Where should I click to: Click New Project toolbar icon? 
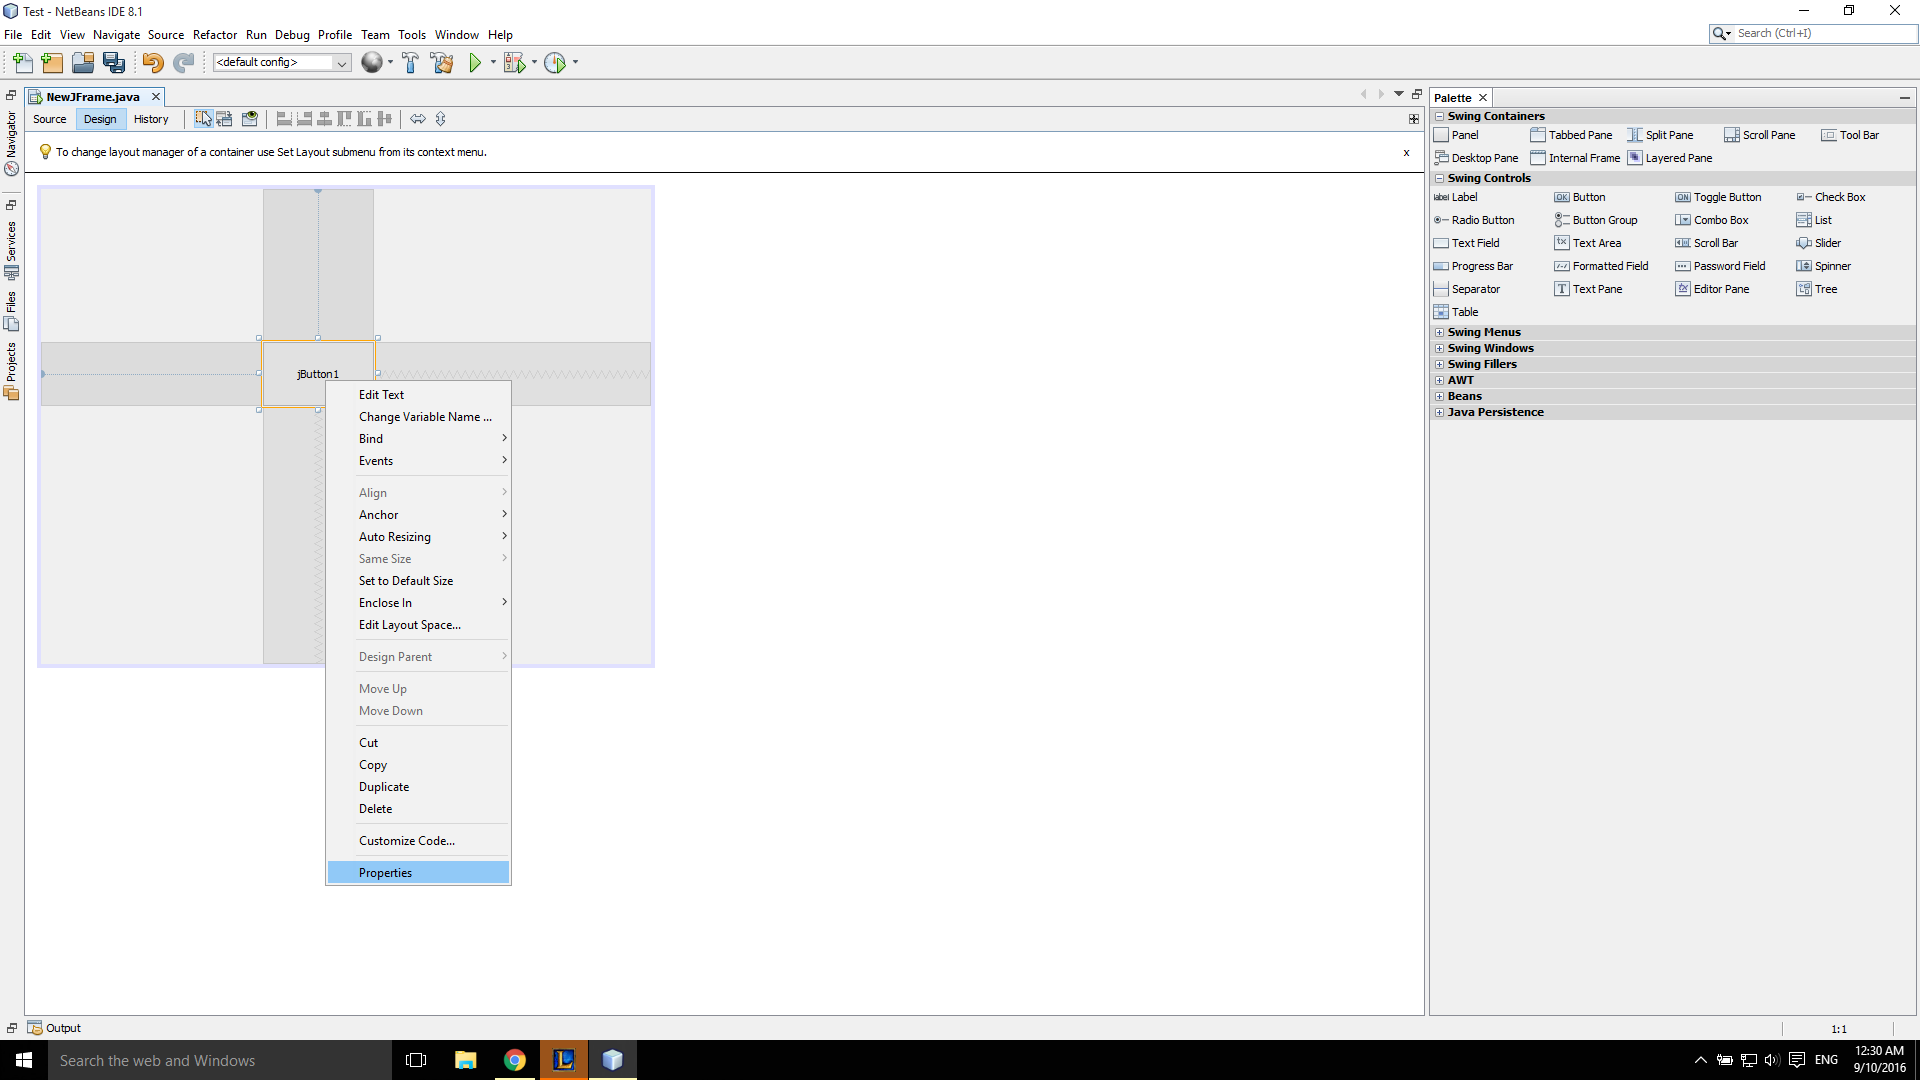52,63
